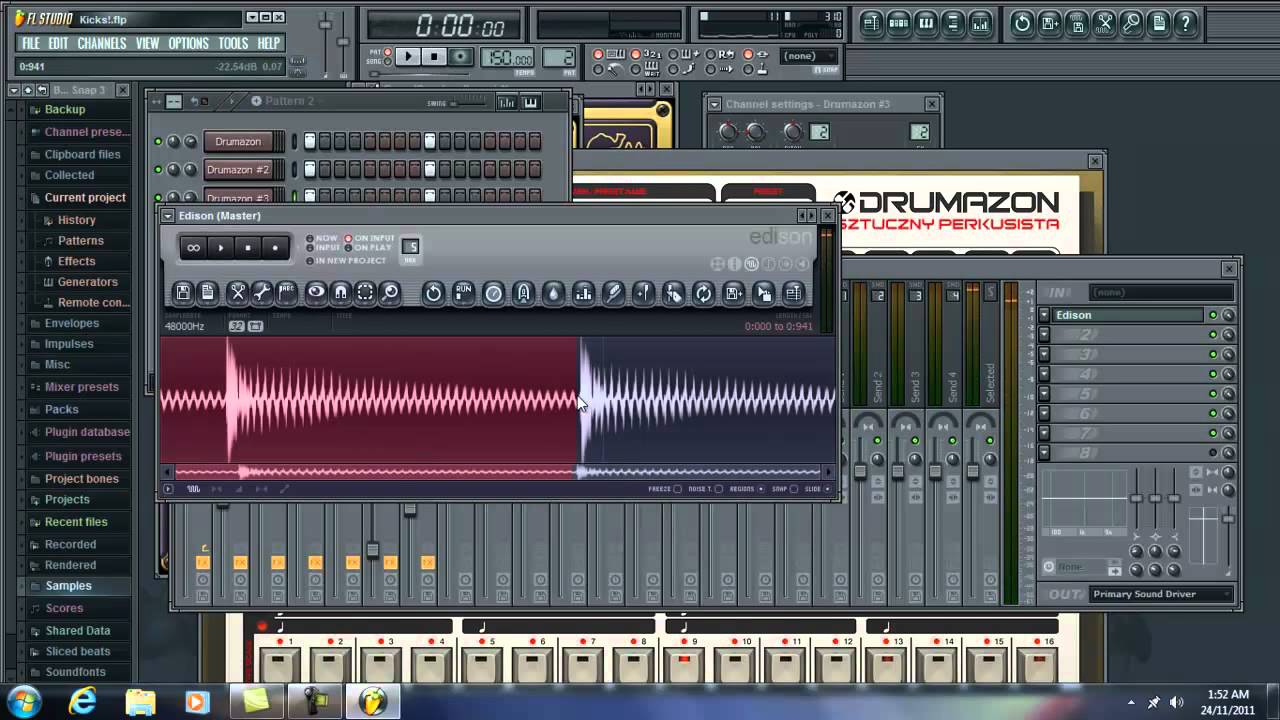The height and width of the screenshot is (720, 1280).
Task: Click the Edison drag sample hand icon
Action: [x=764, y=293]
